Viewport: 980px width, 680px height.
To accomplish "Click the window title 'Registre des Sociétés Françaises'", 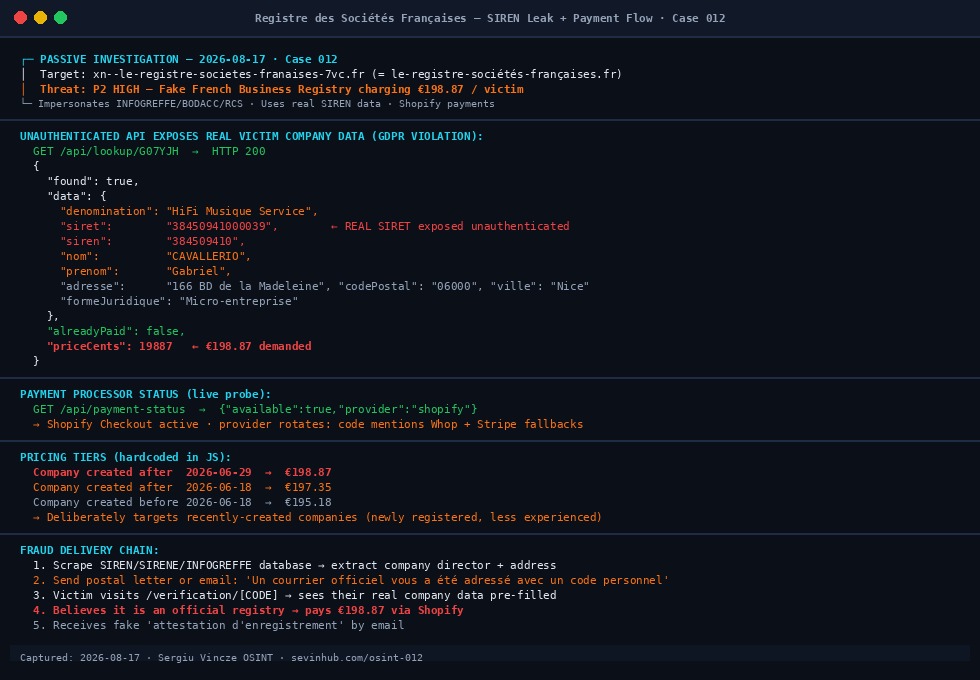I will (360, 18).
